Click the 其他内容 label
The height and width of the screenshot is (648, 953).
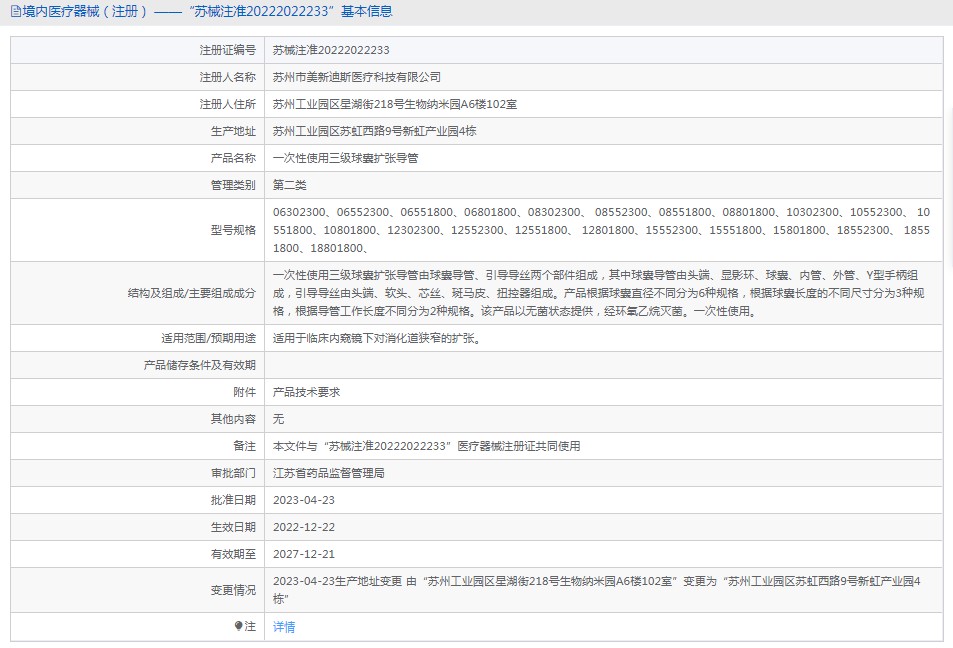click(x=233, y=419)
